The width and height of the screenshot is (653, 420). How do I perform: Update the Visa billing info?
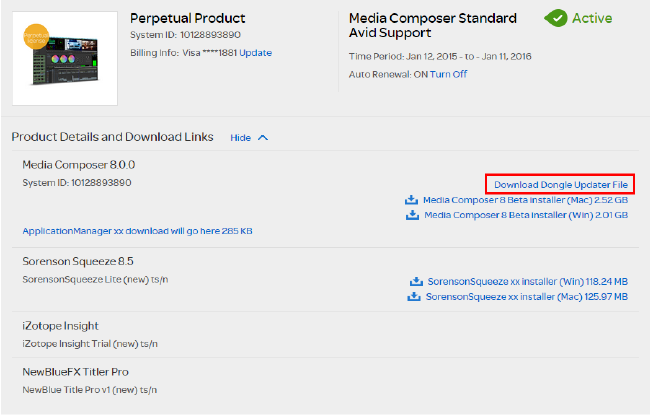[x=256, y=53]
